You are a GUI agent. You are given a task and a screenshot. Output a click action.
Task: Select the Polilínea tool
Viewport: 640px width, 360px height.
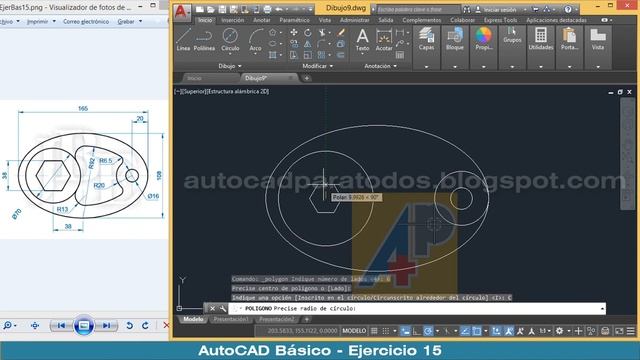point(204,40)
